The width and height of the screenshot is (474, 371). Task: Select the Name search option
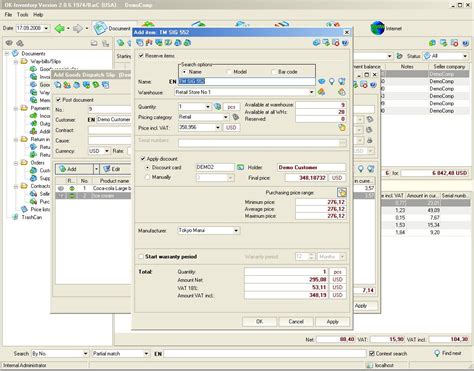(x=184, y=72)
